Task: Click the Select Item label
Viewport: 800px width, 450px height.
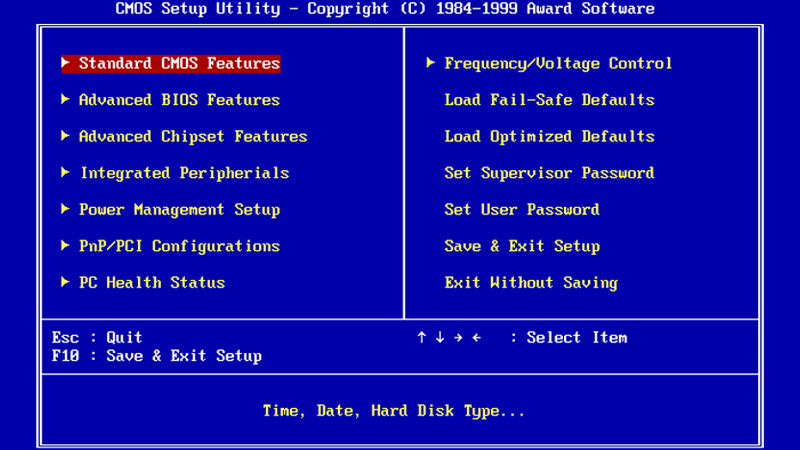Action: click(x=576, y=338)
